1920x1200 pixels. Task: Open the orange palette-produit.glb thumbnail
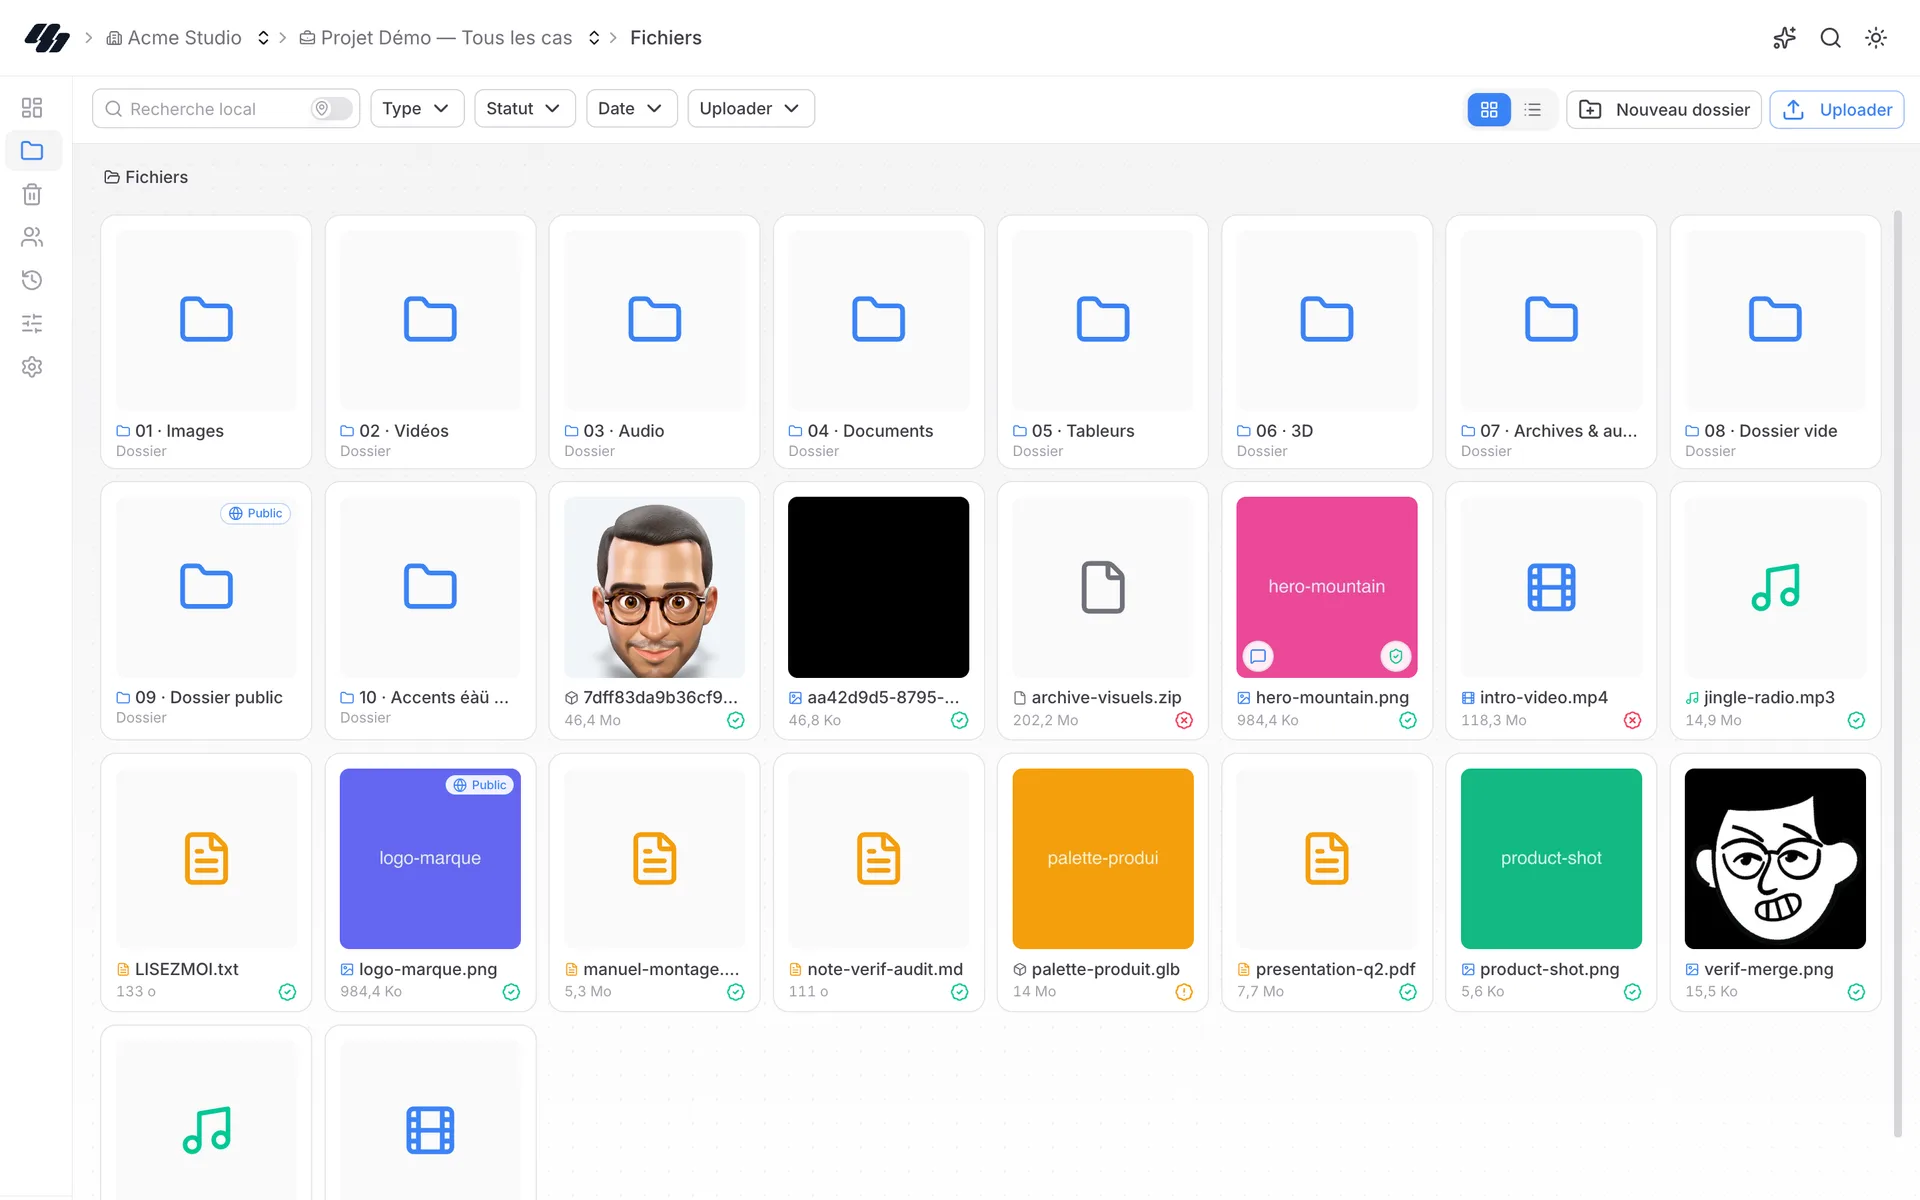1103,858
